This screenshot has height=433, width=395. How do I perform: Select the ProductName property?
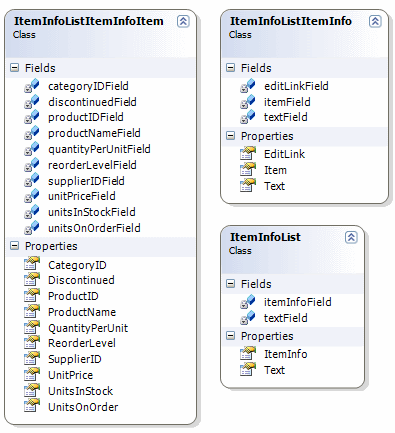coord(82,312)
